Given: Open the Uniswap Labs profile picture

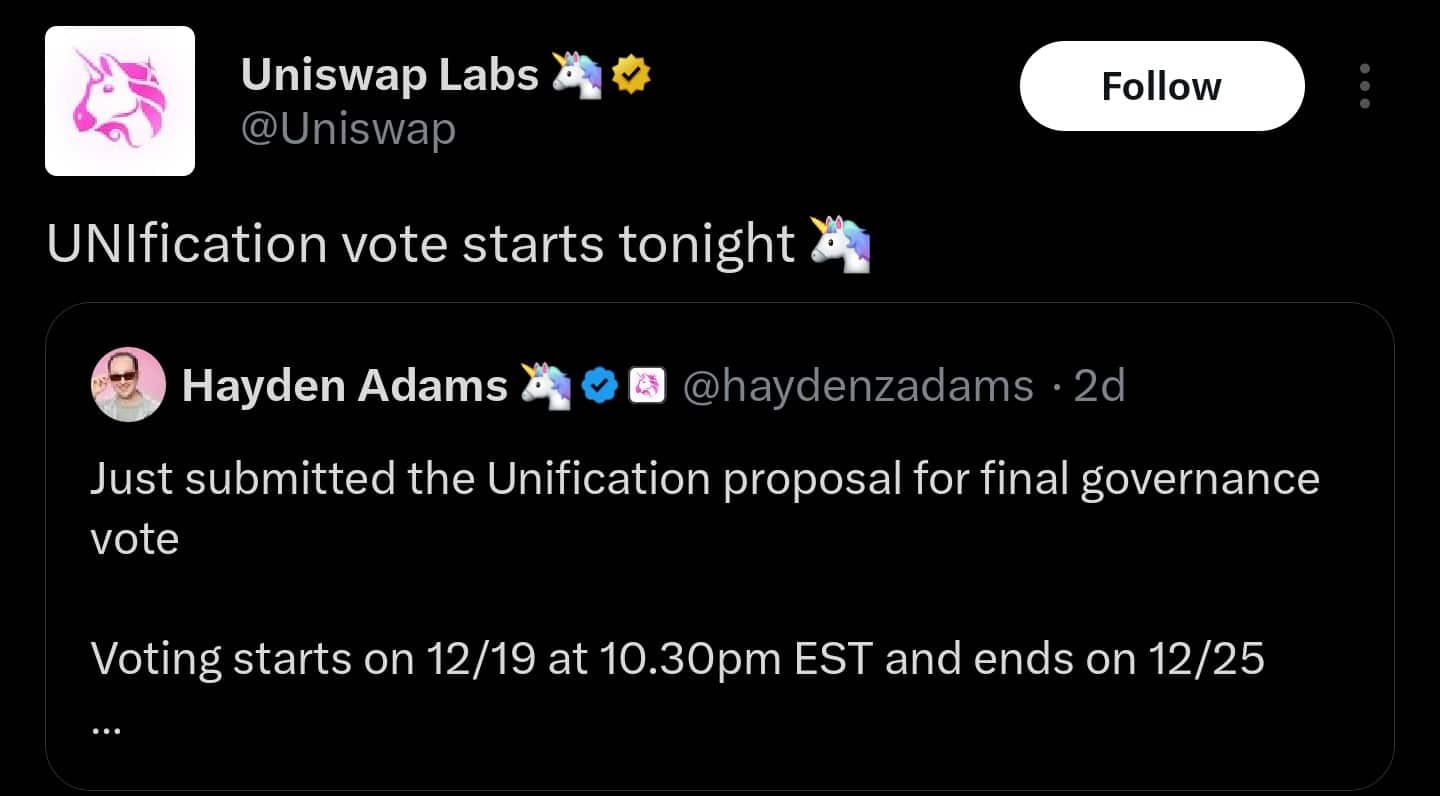Looking at the screenshot, I should coord(120,101).
